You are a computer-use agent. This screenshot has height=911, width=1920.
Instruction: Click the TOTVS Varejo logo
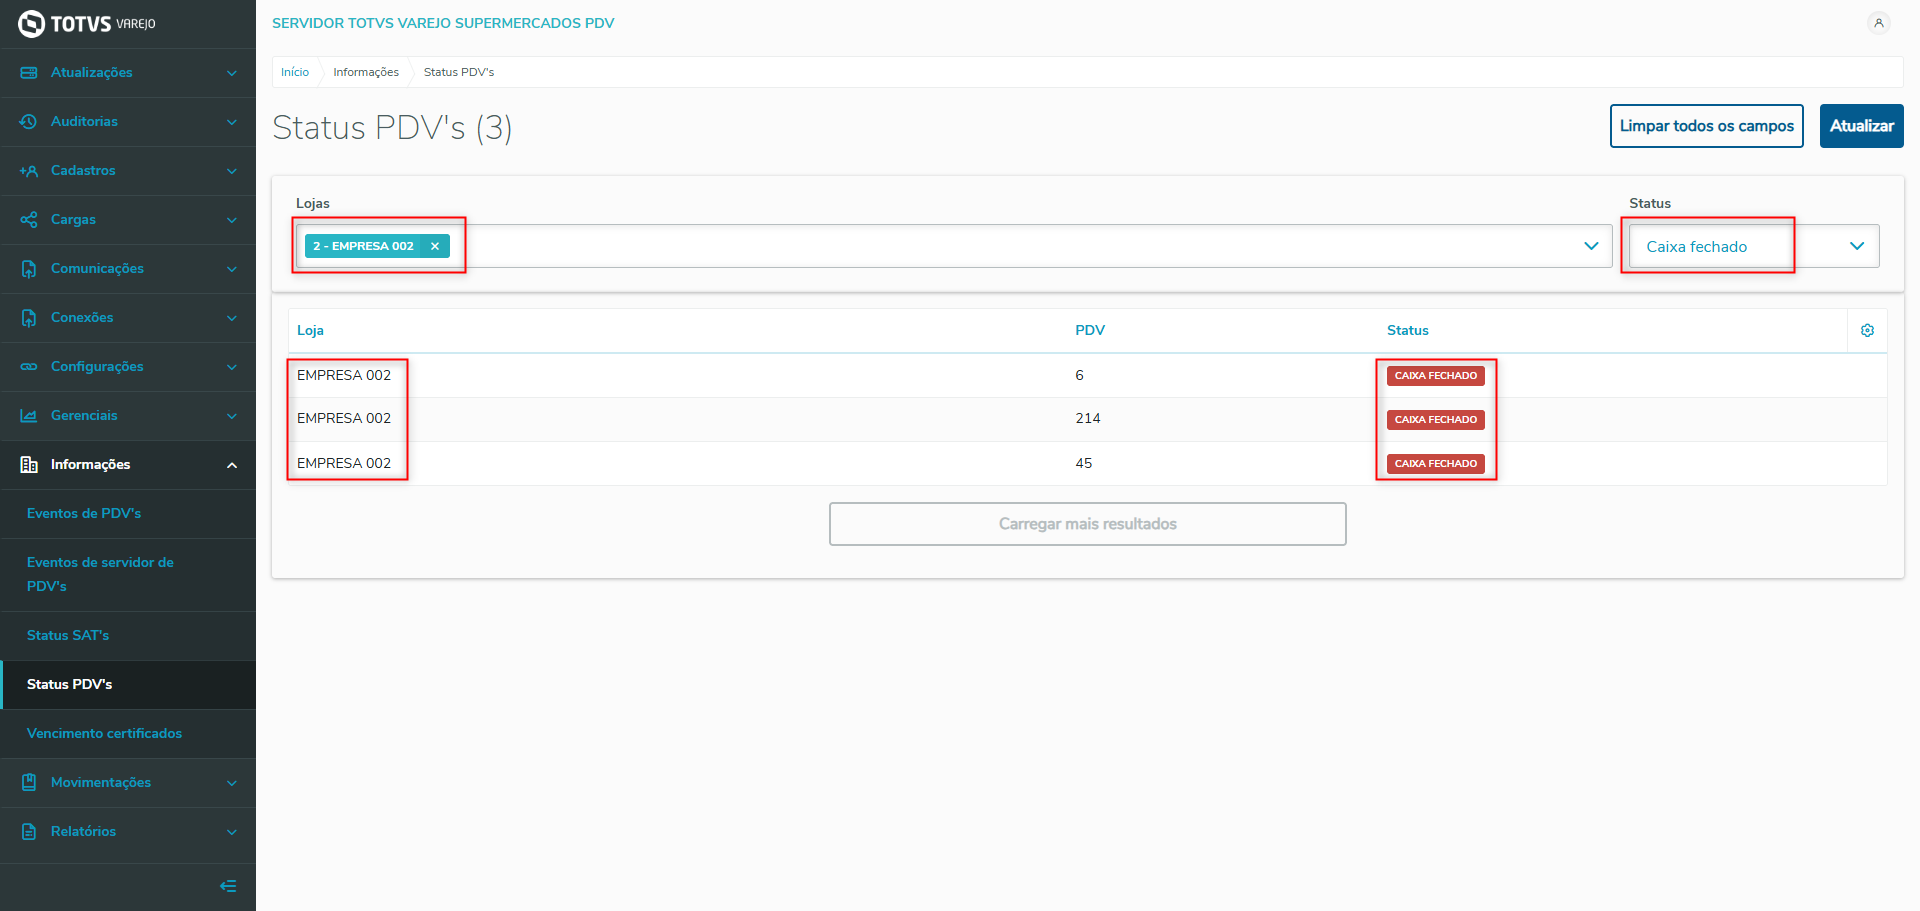87,23
